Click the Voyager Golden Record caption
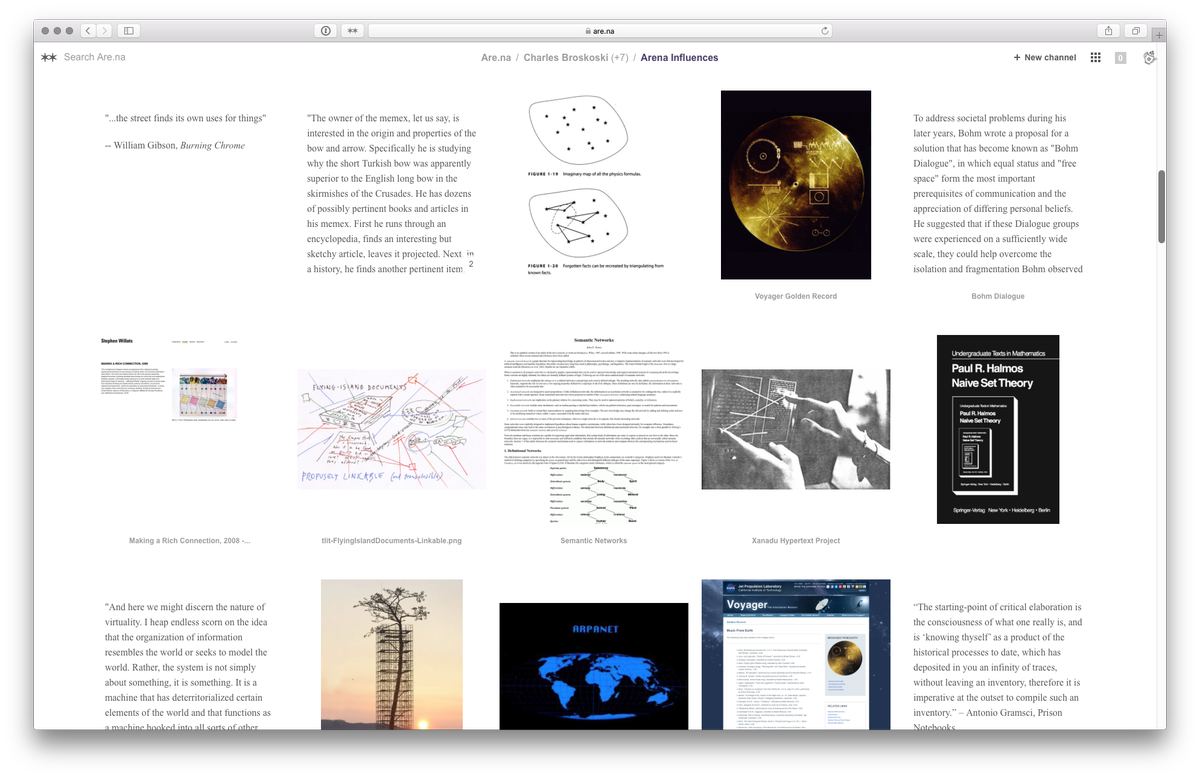Image resolution: width=1200 pixels, height=778 pixels. tap(796, 296)
